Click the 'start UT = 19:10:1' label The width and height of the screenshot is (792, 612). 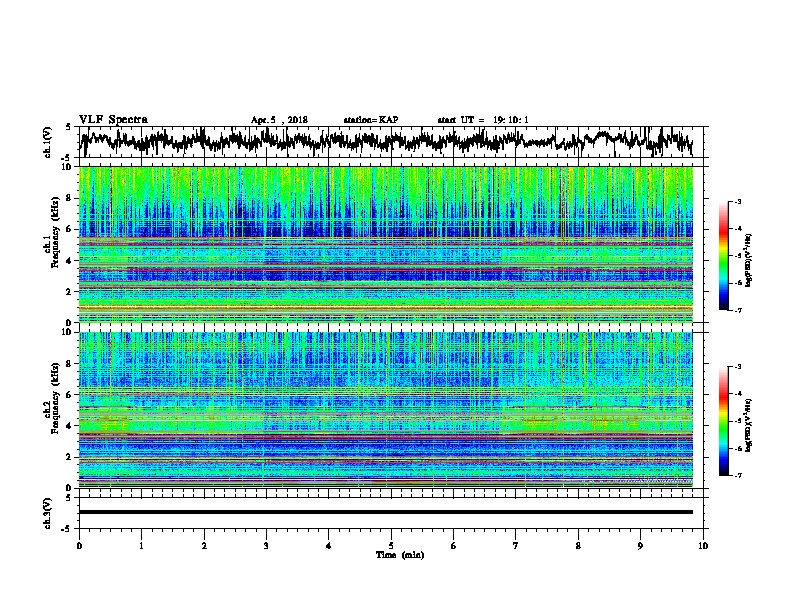[483, 120]
